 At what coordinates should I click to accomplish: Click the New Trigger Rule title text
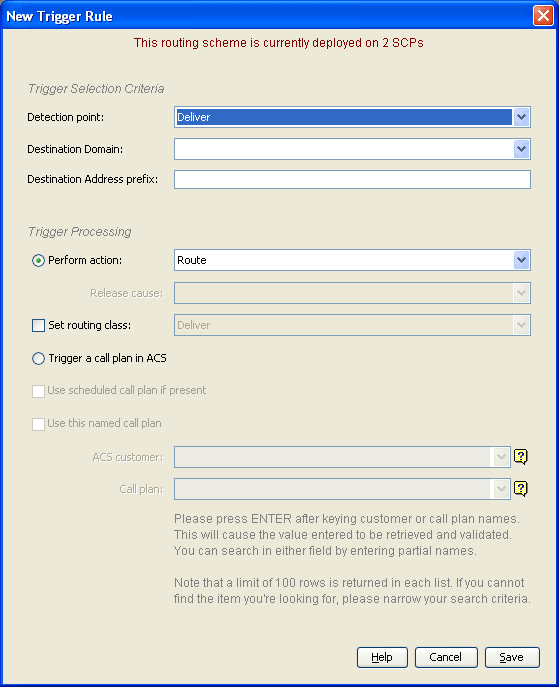[x=60, y=17]
